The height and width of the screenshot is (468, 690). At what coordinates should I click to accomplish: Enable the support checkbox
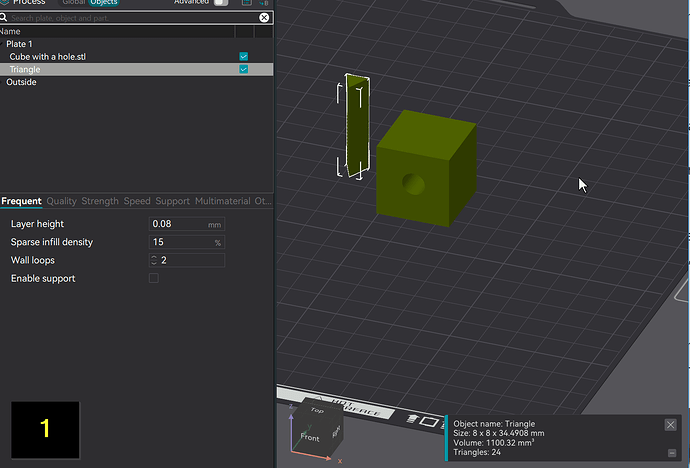(154, 278)
